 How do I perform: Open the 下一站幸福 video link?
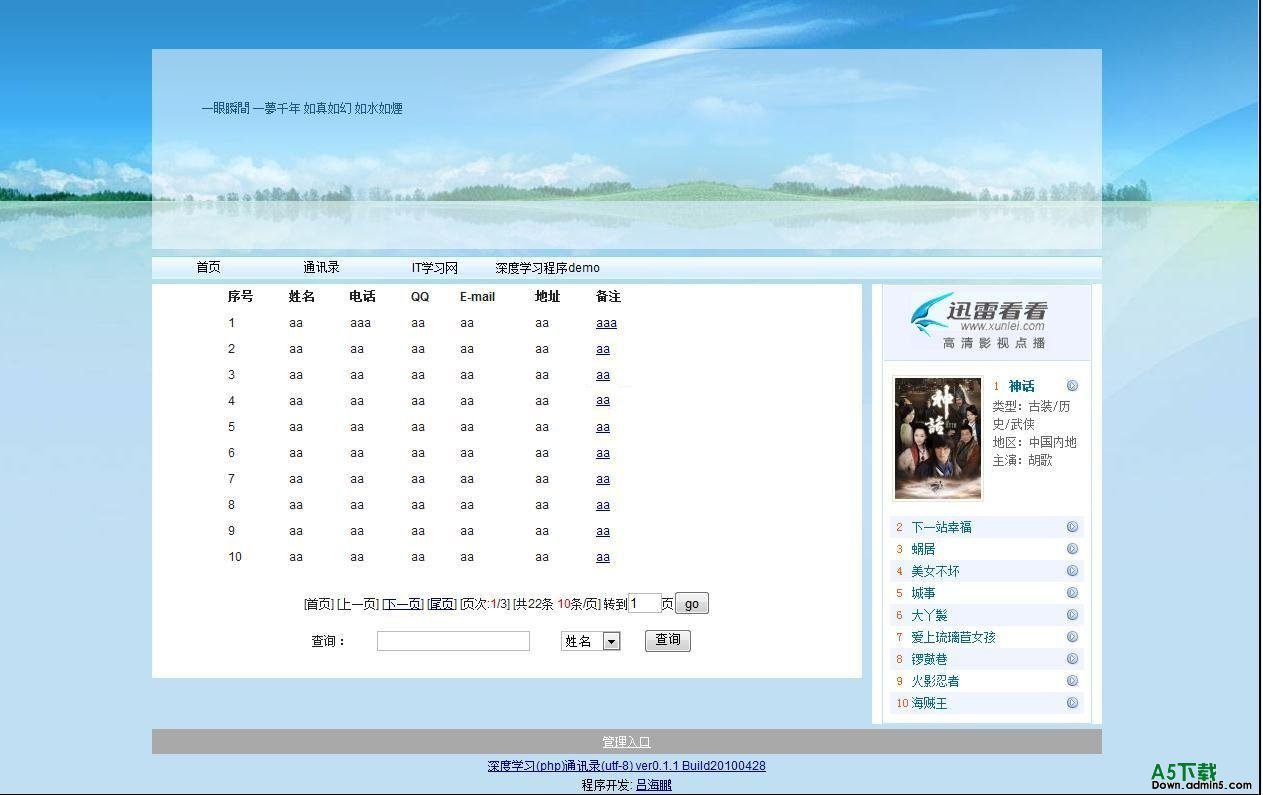[x=941, y=527]
